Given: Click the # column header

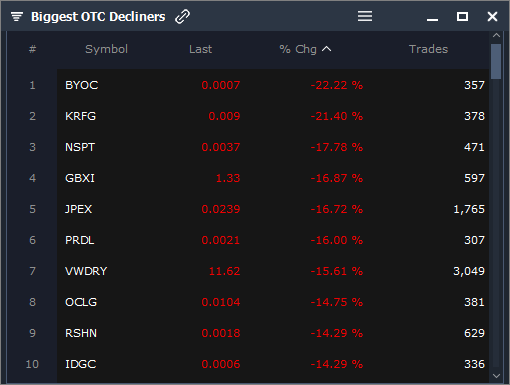Looking at the screenshot, I should (x=32, y=49).
